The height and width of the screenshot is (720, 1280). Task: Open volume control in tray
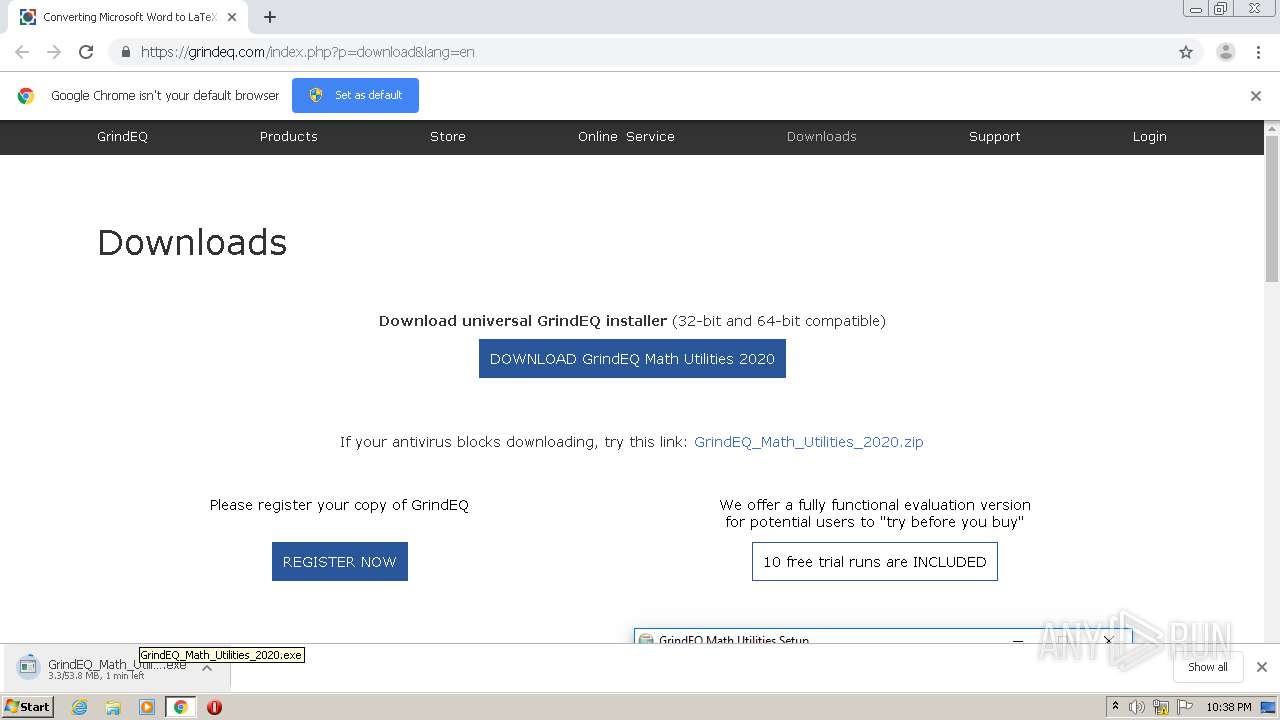pyautogui.click(x=1137, y=707)
